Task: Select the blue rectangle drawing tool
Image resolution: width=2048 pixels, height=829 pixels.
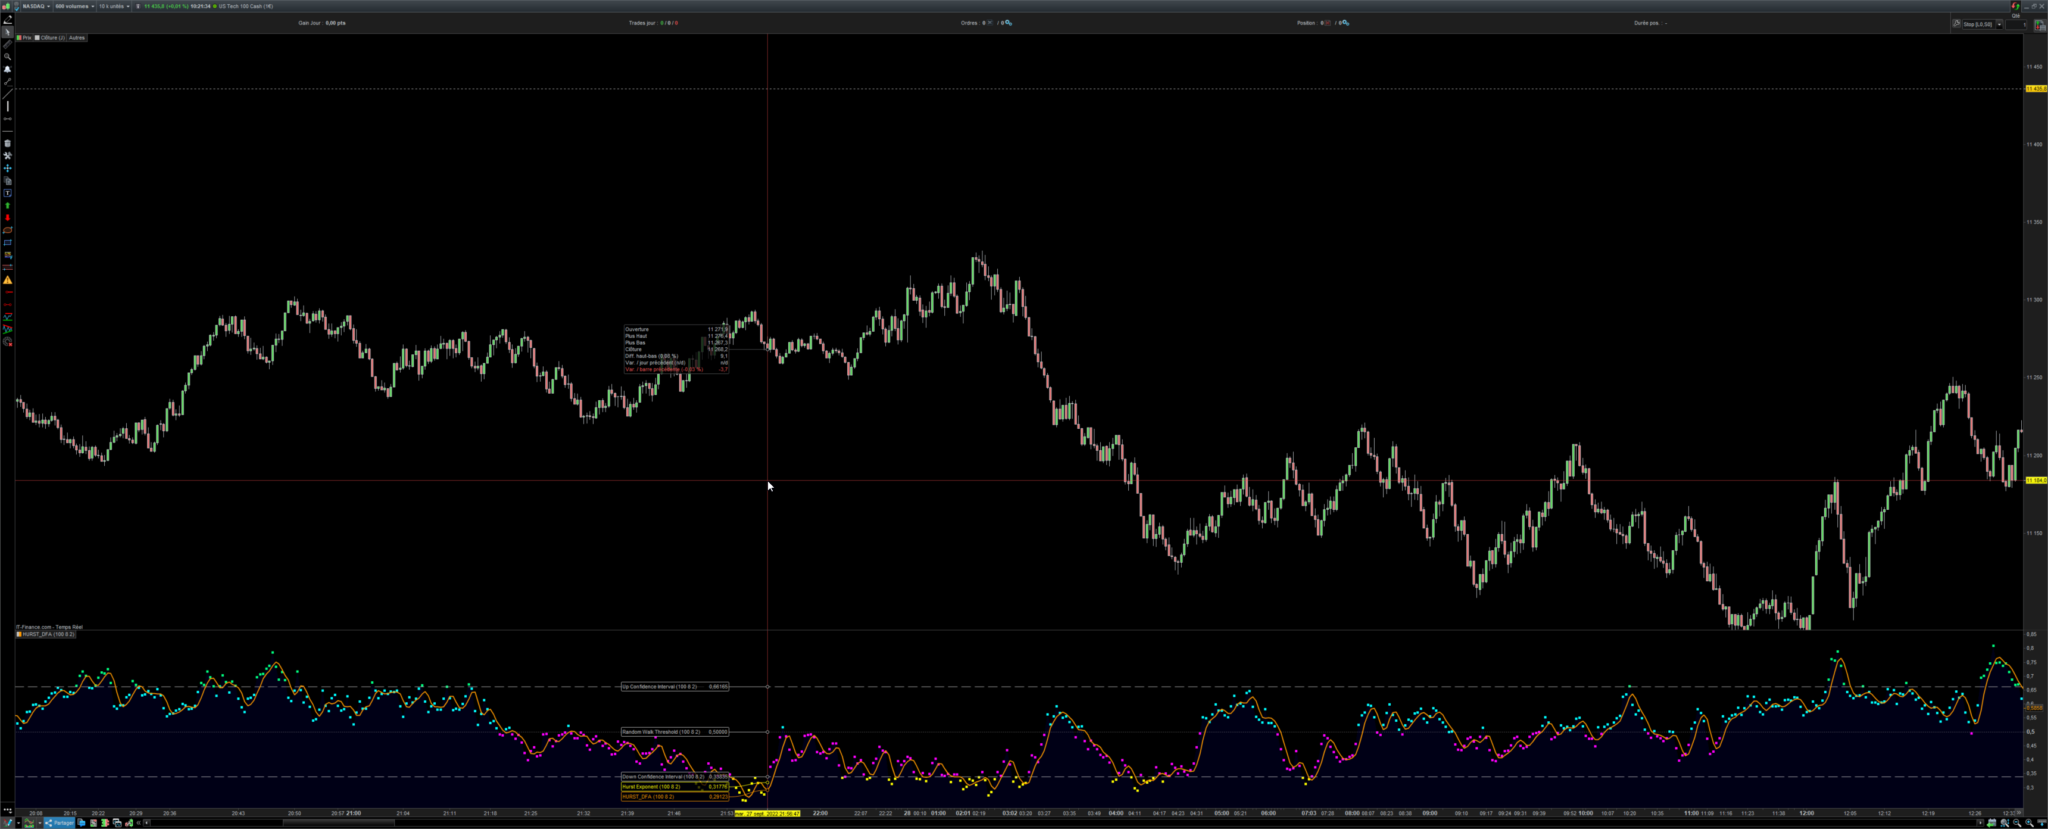Action: pos(7,243)
